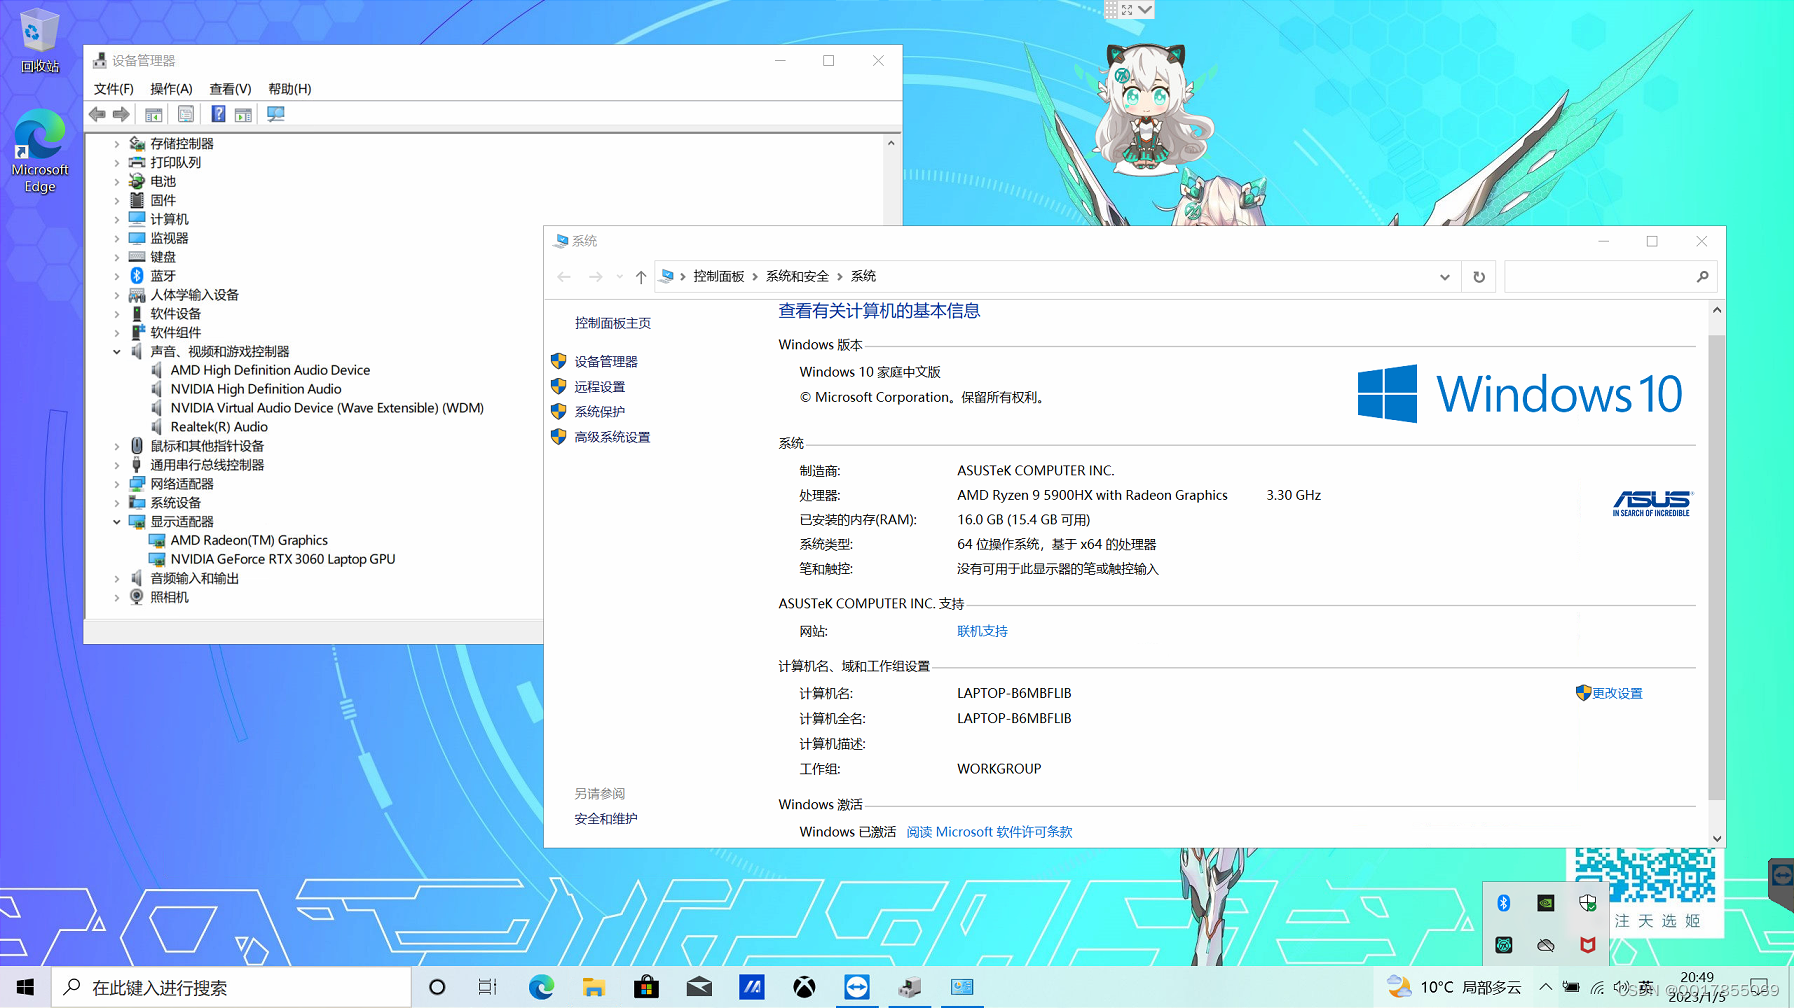The width and height of the screenshot is (1794, 1008).
Task: Open the 查看(V) menu
Action: [x=230, y=89]
